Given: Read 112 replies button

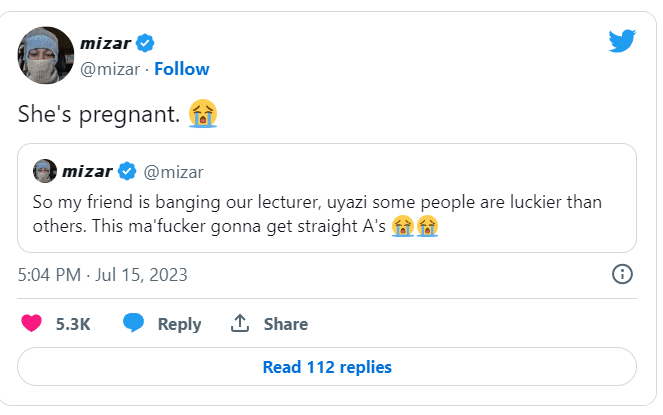Looking at the screenshot, I should tap(327, 367).
